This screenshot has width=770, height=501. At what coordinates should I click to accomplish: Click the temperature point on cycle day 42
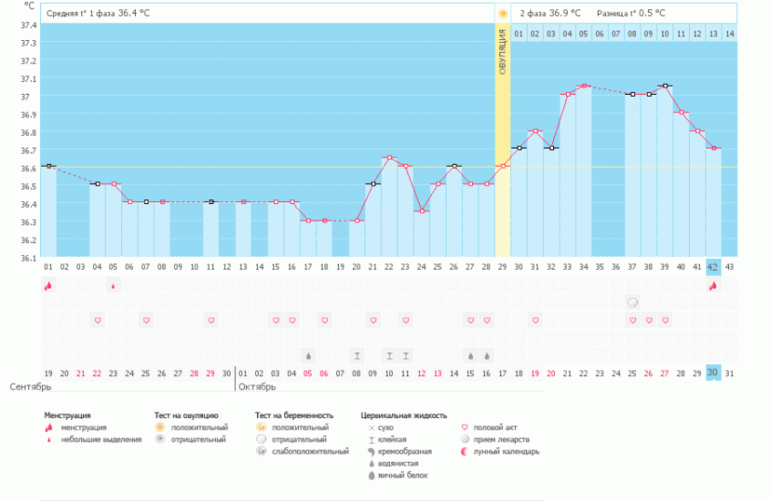click(714, 148)
